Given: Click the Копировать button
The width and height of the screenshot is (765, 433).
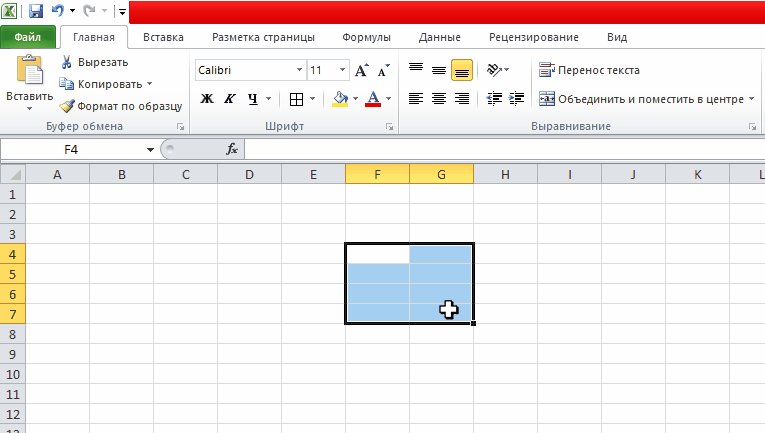Looking at the screenshot, I should tap(101, 84).
